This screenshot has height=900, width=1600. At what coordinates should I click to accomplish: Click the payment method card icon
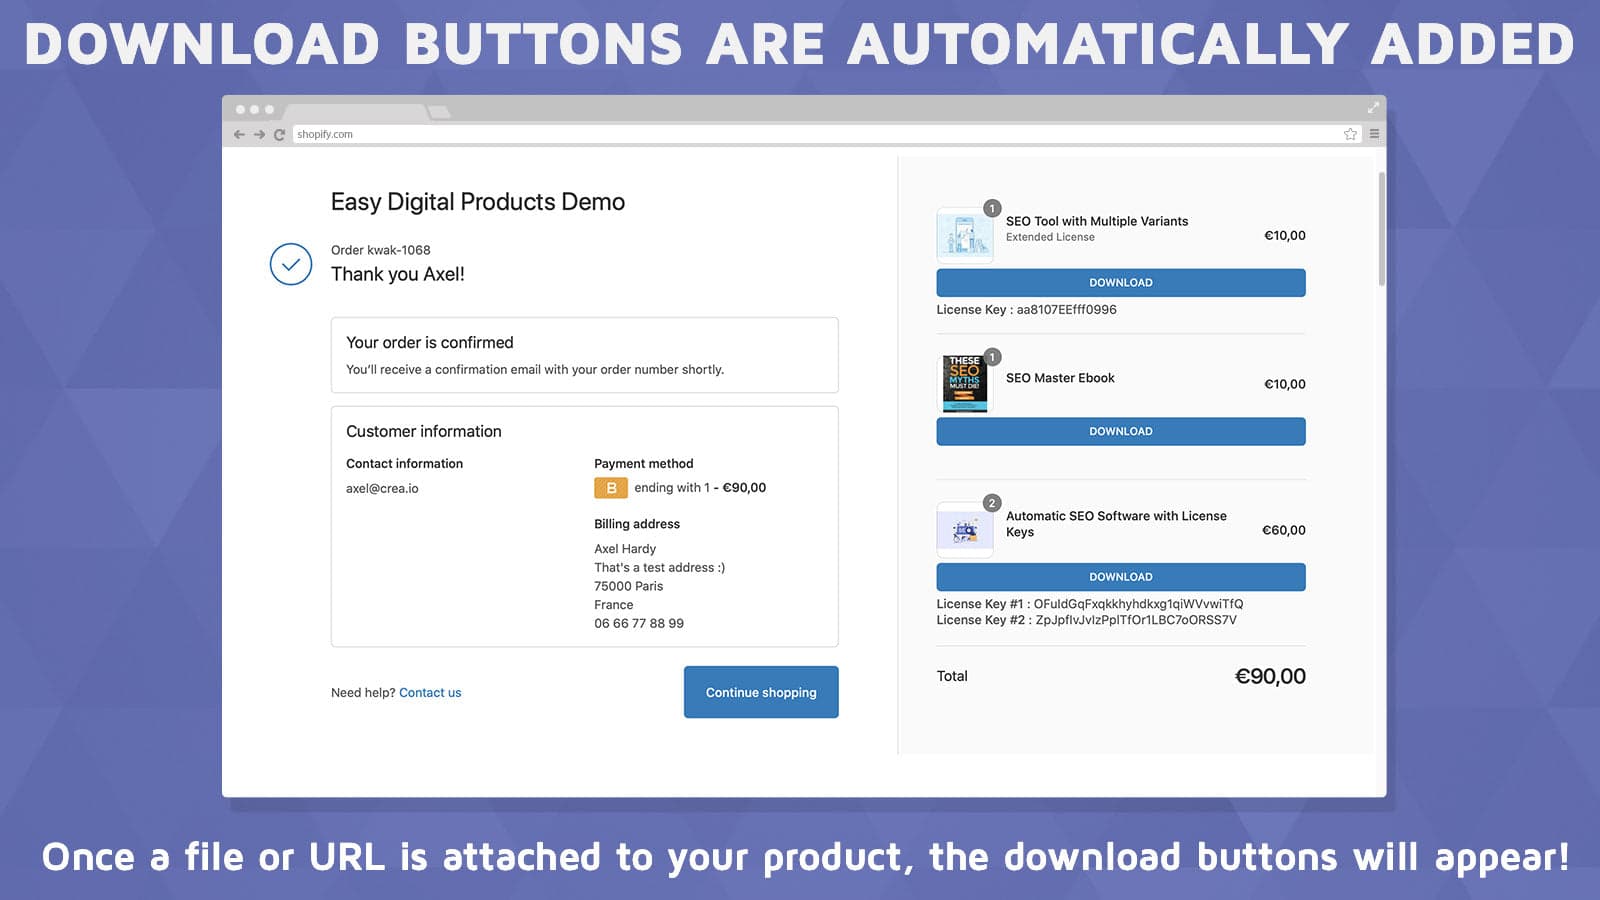coord(609,488)
